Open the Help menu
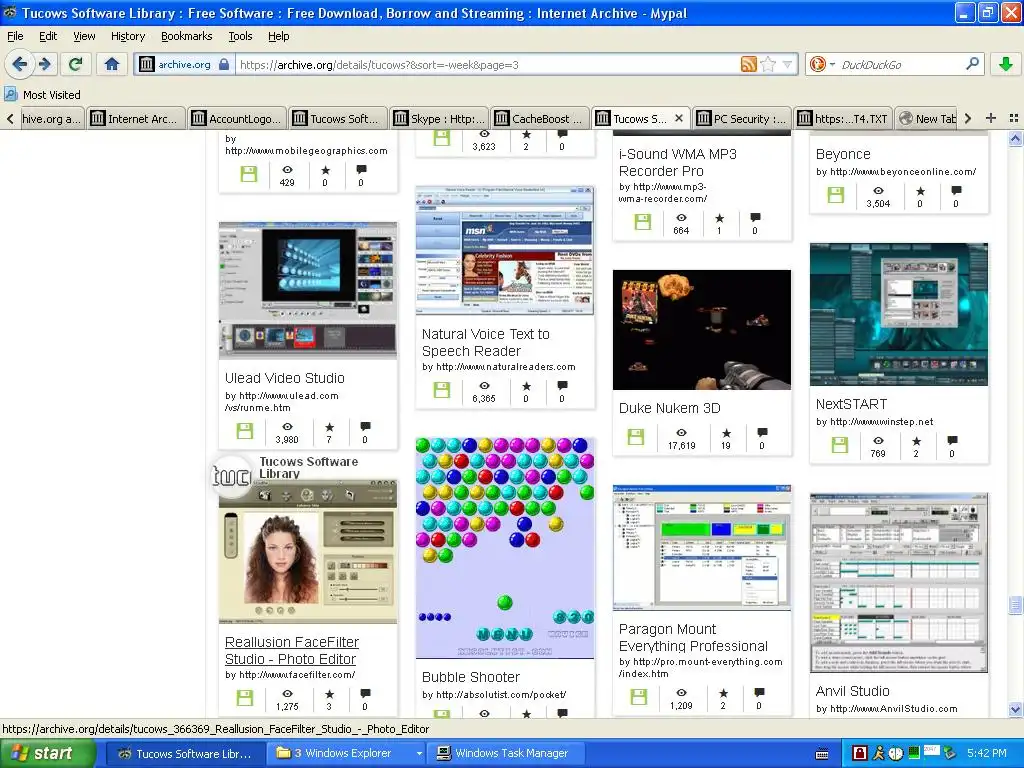 [x=278, y=36]
